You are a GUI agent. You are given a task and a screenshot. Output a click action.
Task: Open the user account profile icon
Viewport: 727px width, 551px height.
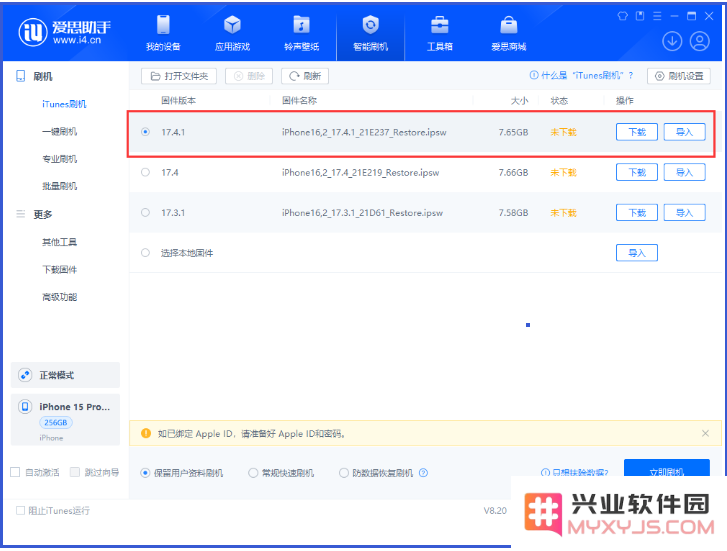coord(700,41)
